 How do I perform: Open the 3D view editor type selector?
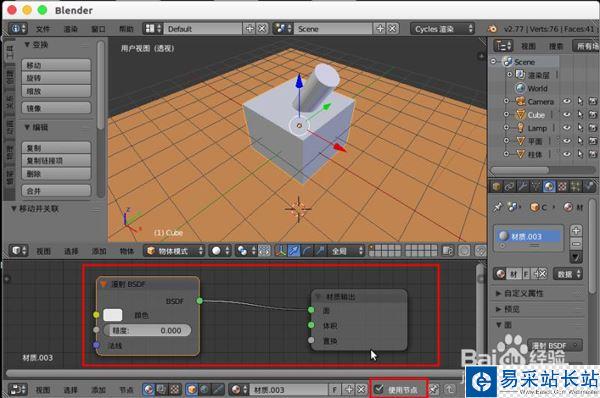pyautogui.click(x=18, y=251)
